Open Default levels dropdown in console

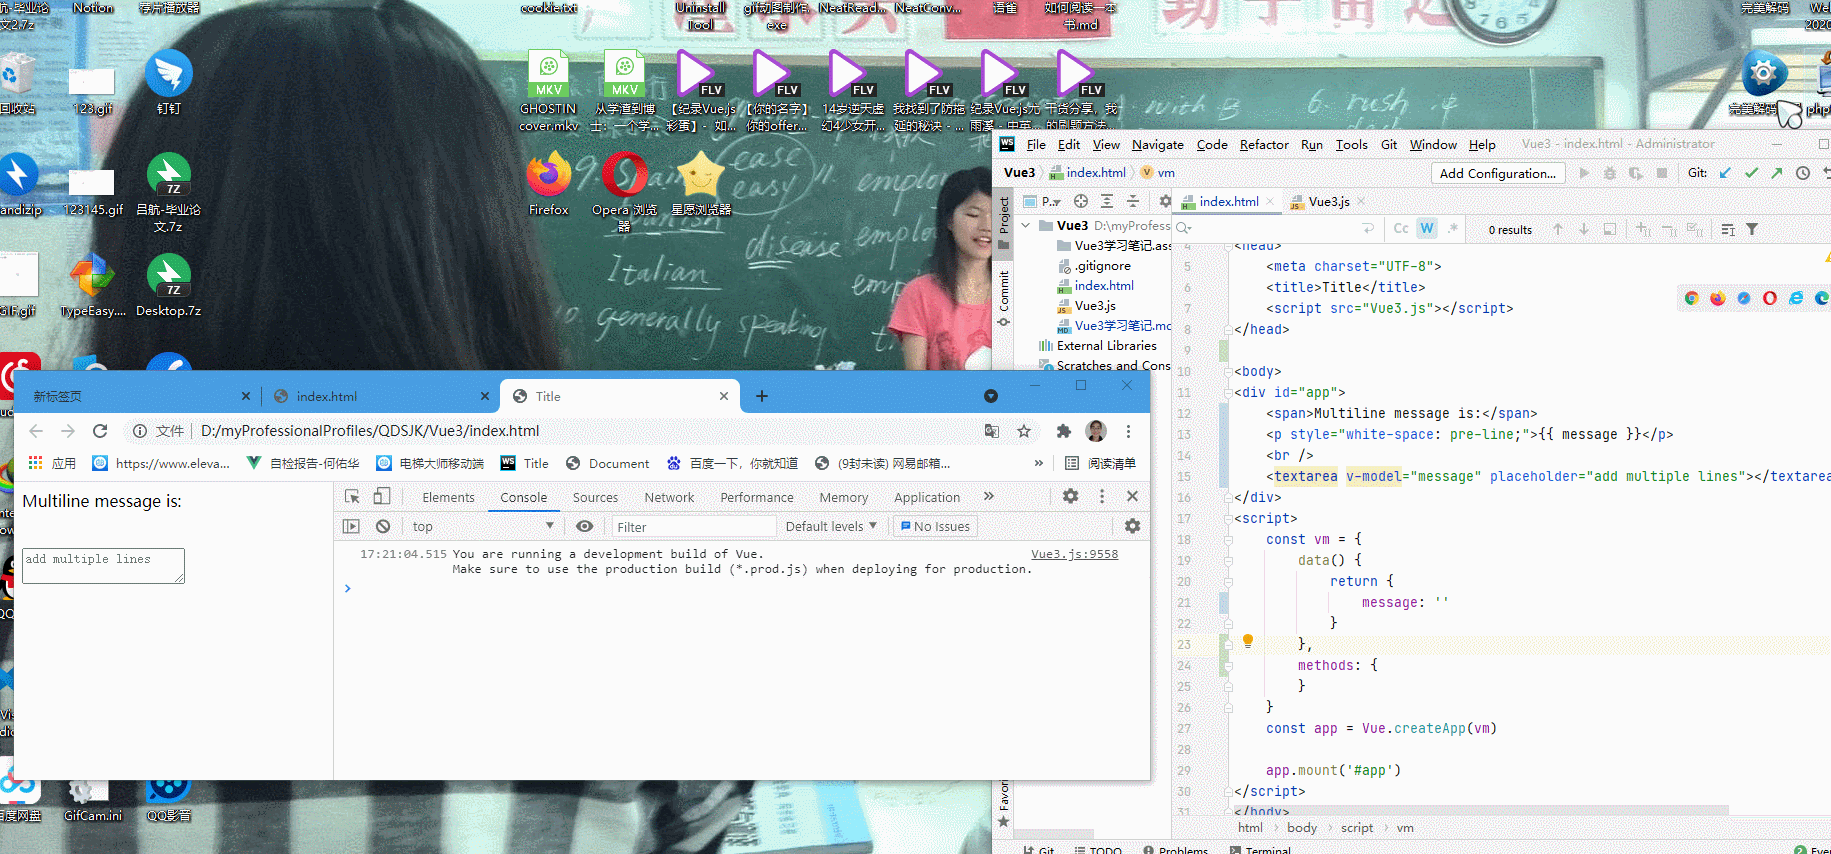click(831, 526)
